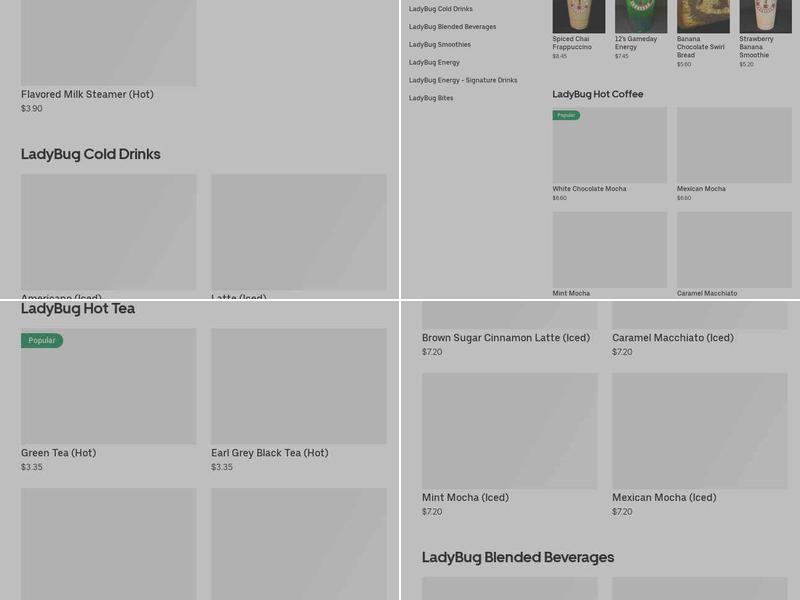Open the Latte (Iced) image card
The height and width of the screenshot is (600, 800).
(x=298, y=232)
